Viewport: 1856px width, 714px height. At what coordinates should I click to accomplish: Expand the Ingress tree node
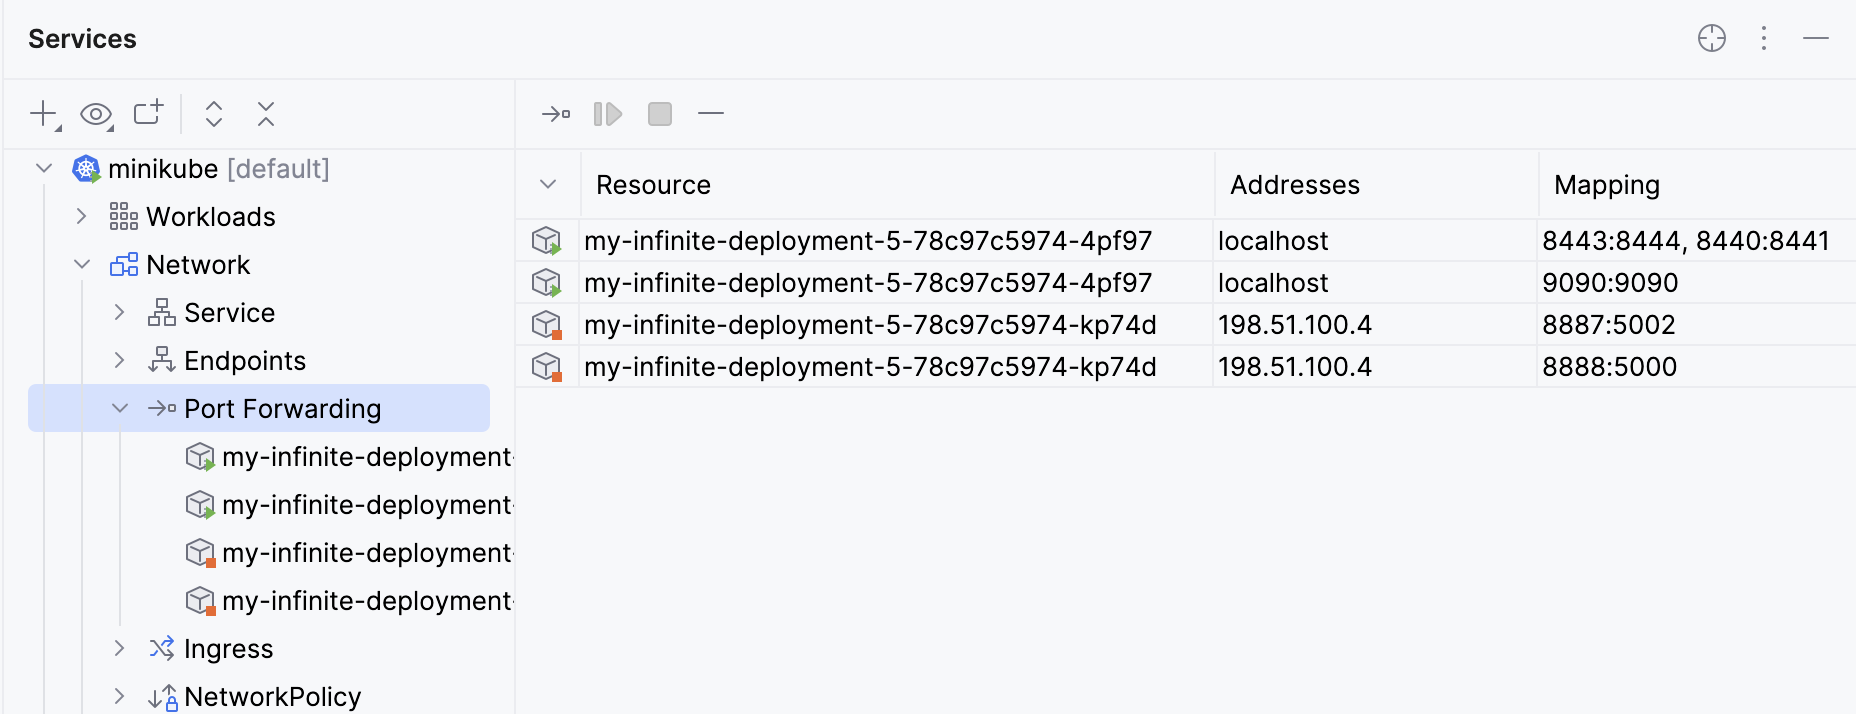120,649
